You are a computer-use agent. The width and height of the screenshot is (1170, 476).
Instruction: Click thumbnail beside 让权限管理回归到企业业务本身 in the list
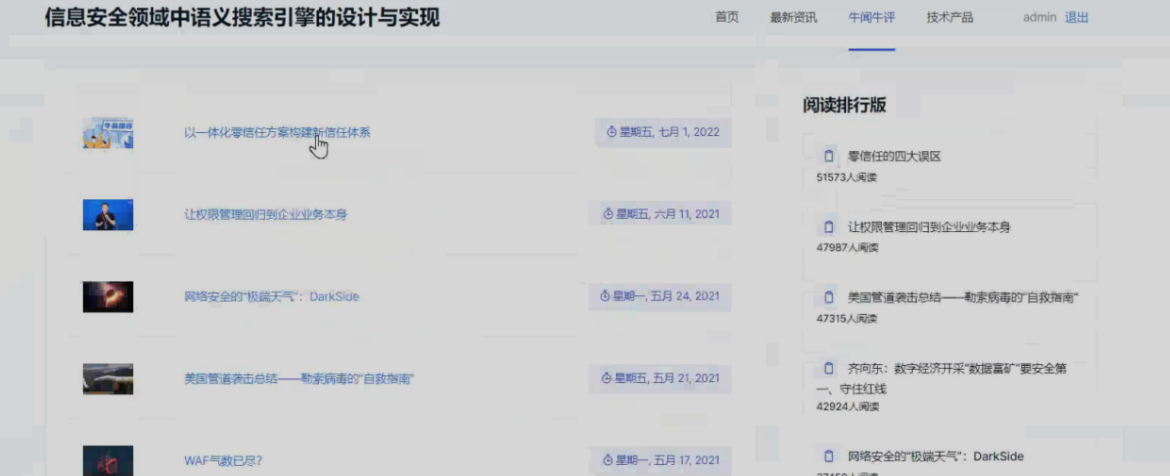point(108,215)
